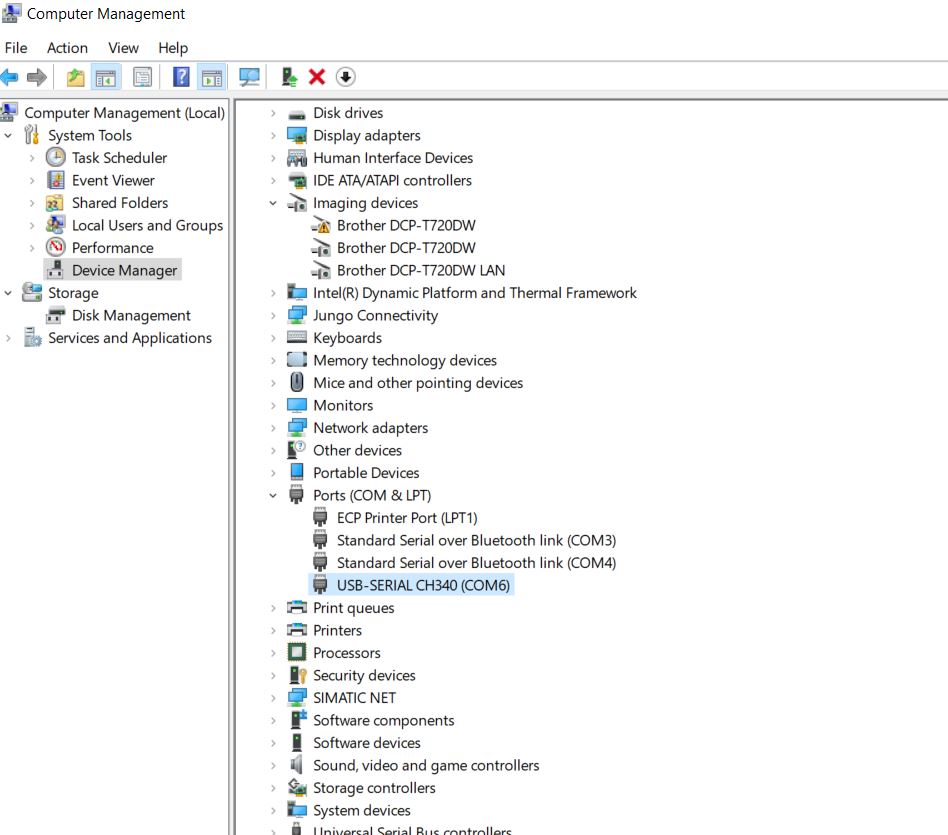
Task: Select USB-SERIAL CH340 (COM6) device
Action: click(424, 585)
